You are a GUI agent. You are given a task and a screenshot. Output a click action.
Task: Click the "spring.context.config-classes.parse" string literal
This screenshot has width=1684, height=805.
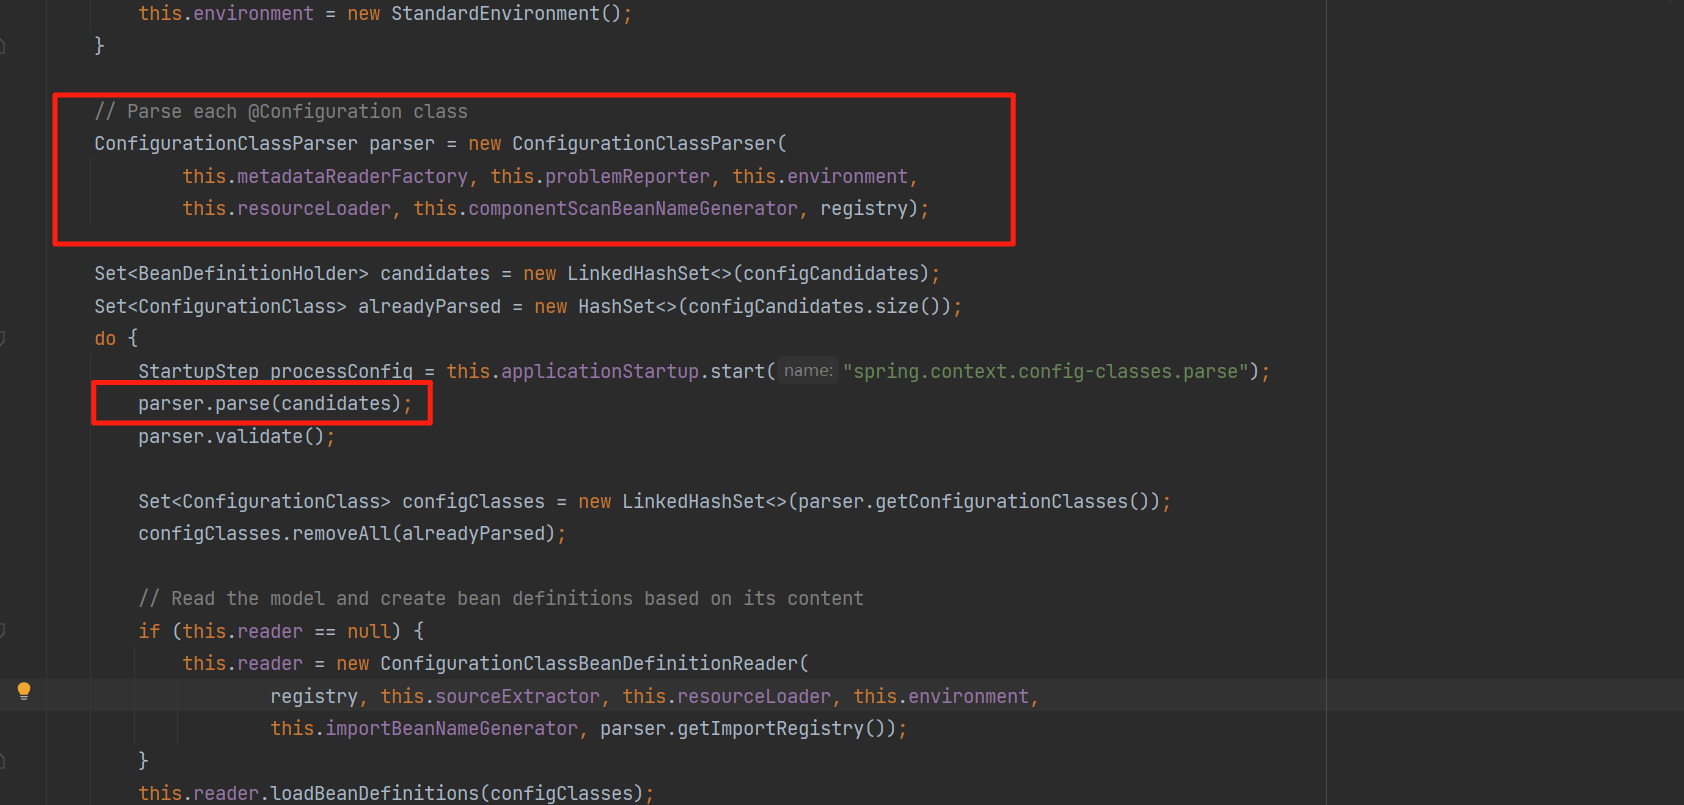(1046, 372)
